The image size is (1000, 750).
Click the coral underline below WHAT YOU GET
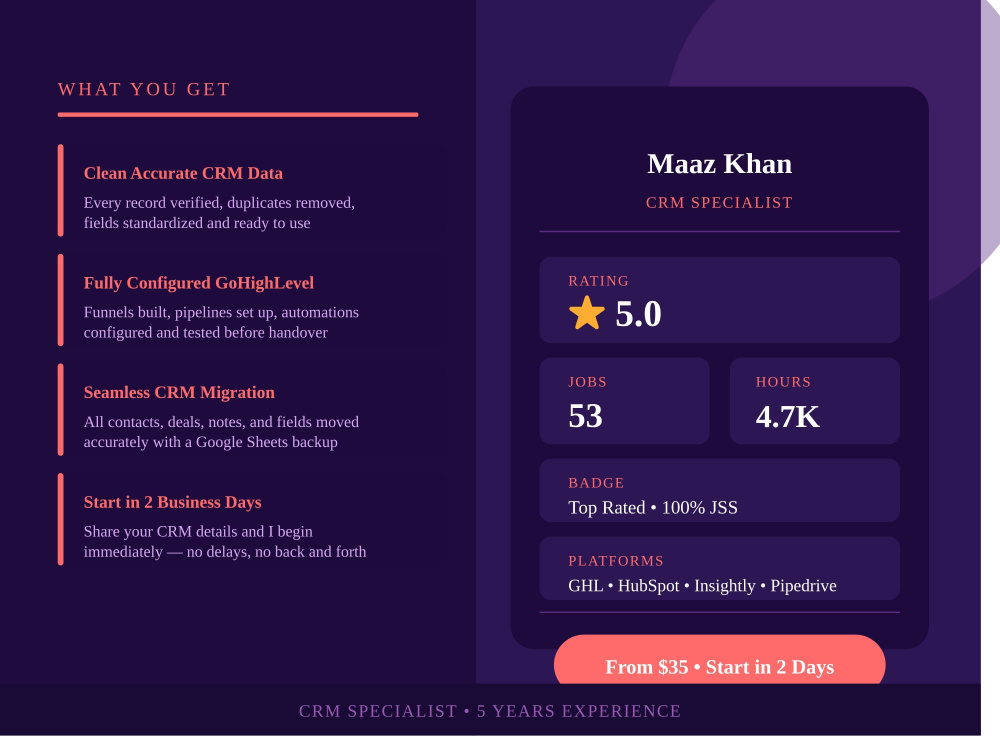coord(238,115)
